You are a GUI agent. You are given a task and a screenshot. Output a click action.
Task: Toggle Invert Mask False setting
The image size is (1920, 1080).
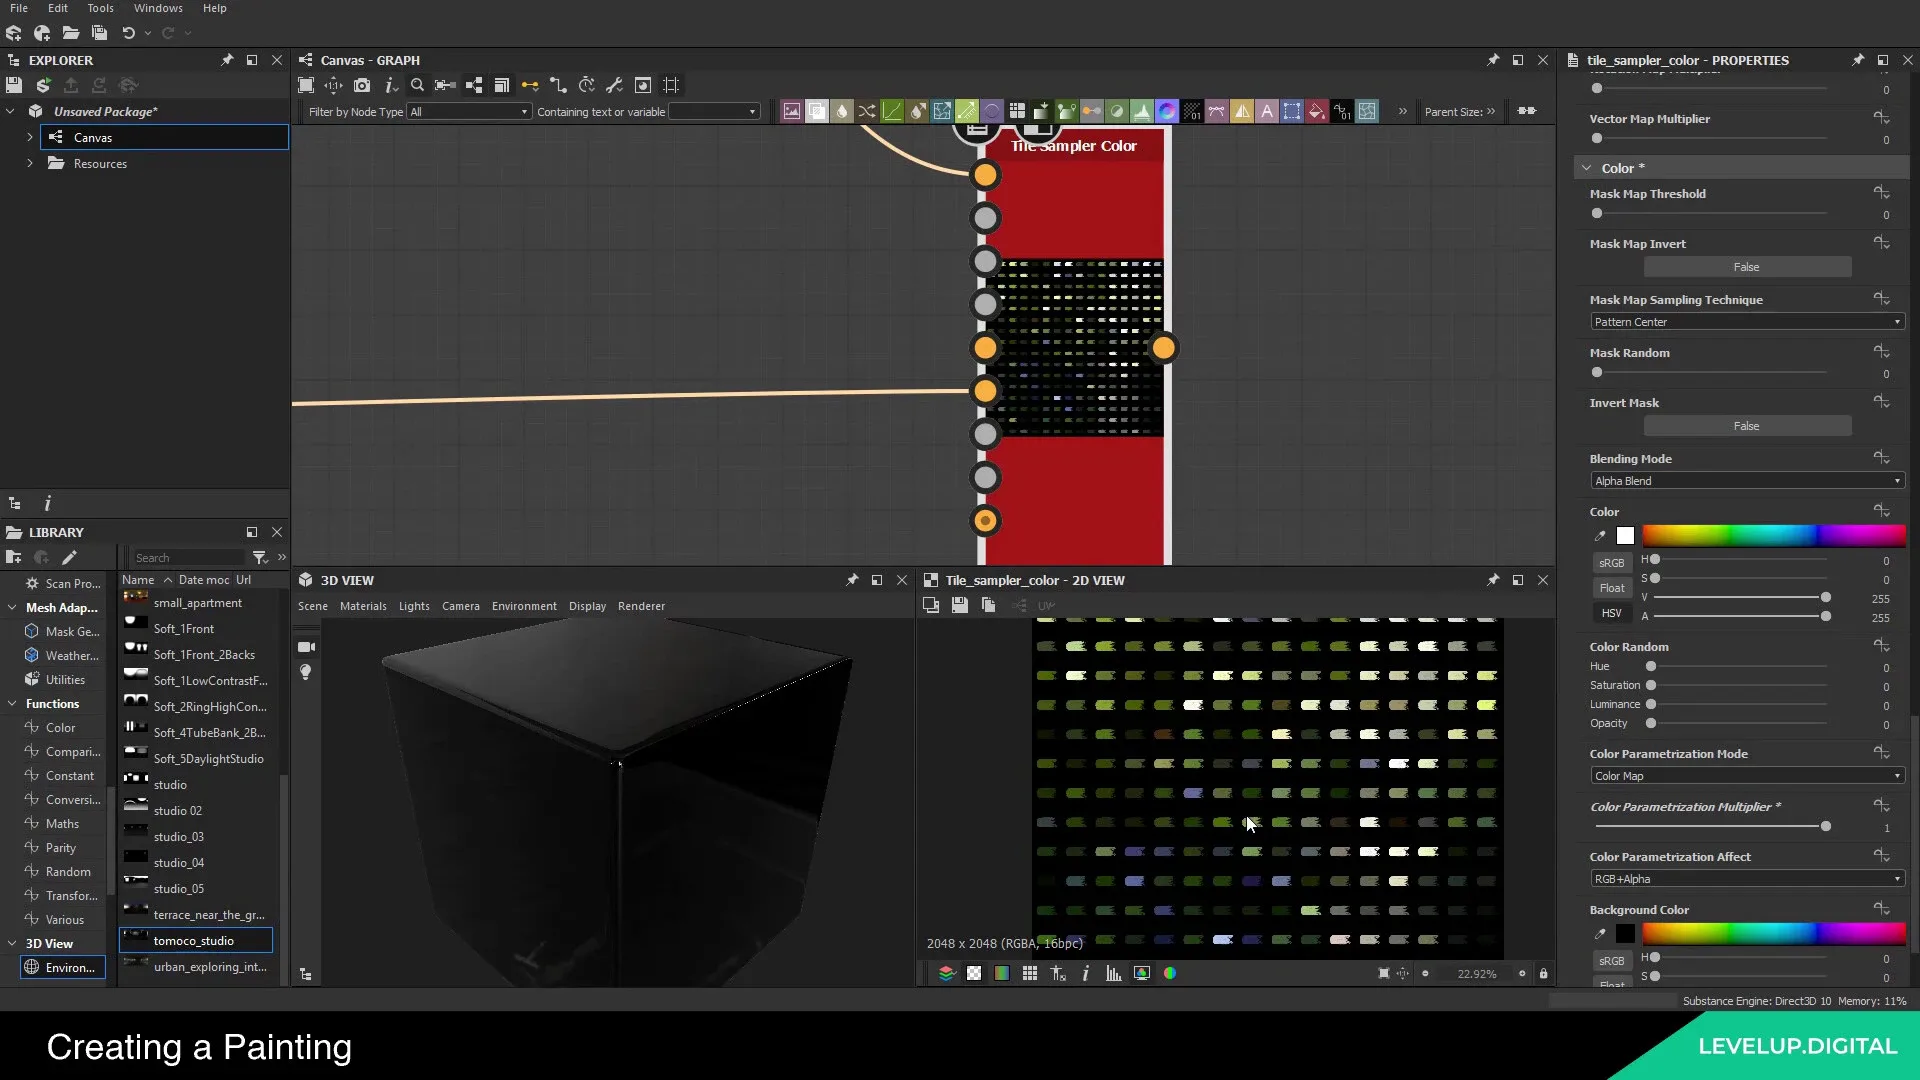(x=1745, y=425)
